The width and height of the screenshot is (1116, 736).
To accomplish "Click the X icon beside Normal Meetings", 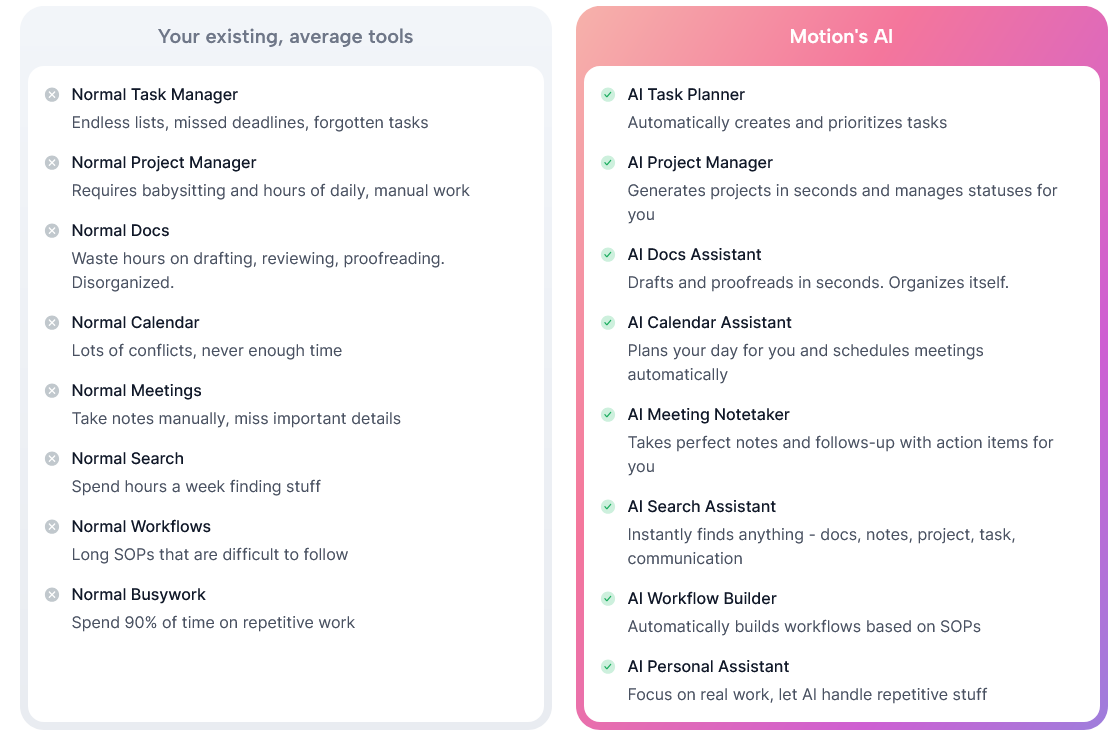I will coord(52,391).
